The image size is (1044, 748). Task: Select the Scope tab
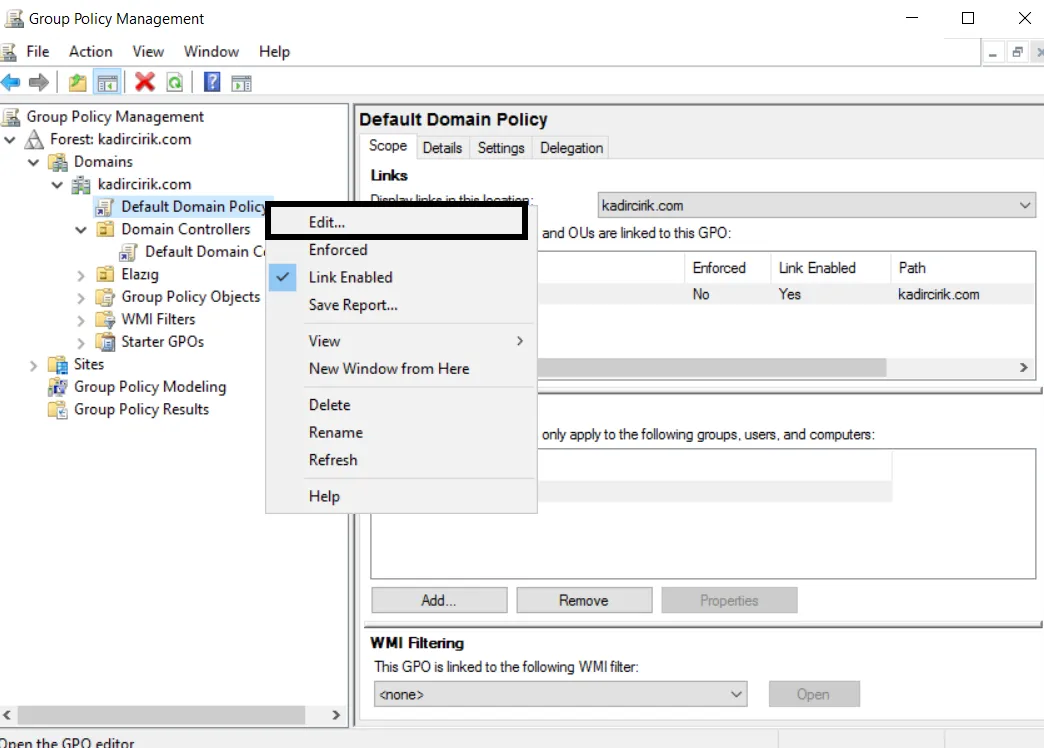pos(388,146)
